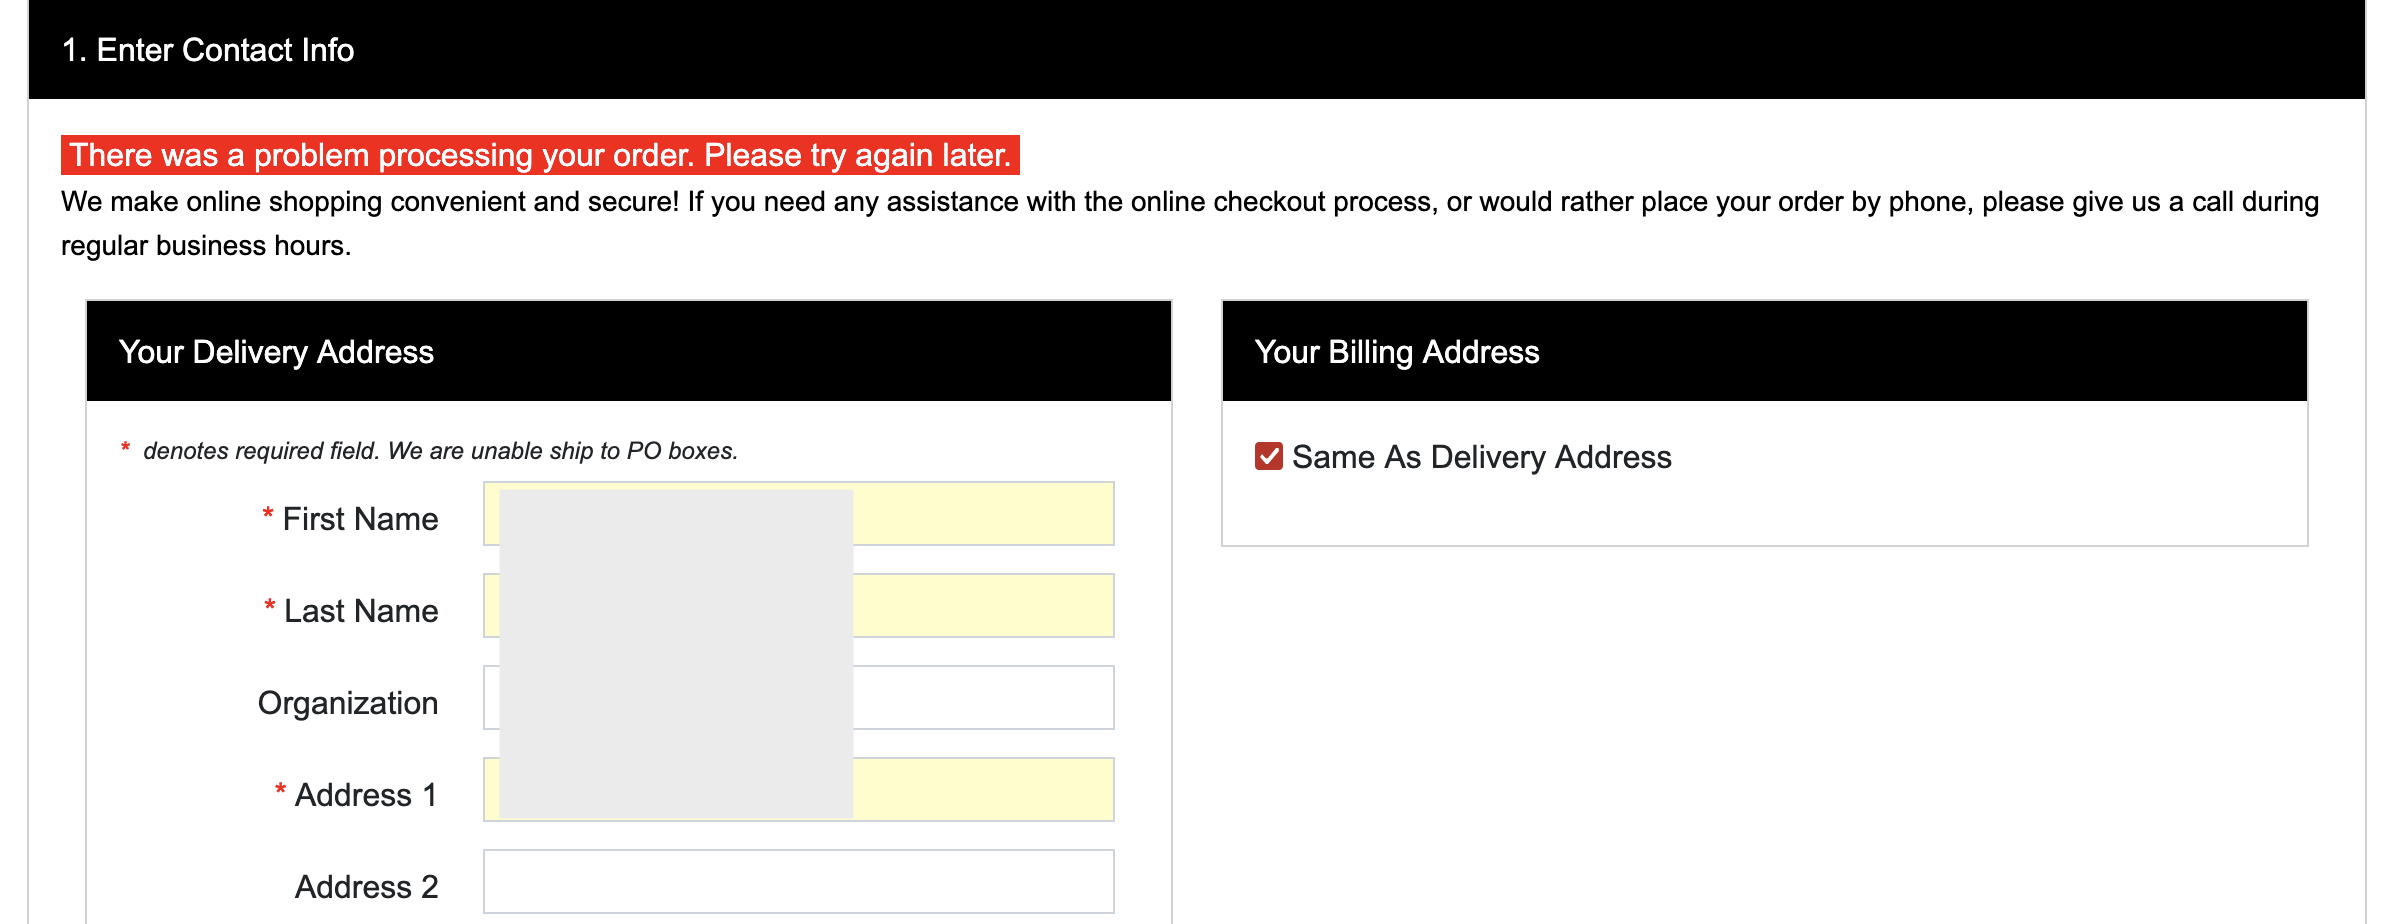Click the Same As Delivery Address label text
Viewport: 2396px width, 924px height.
tap(1481, 457)
